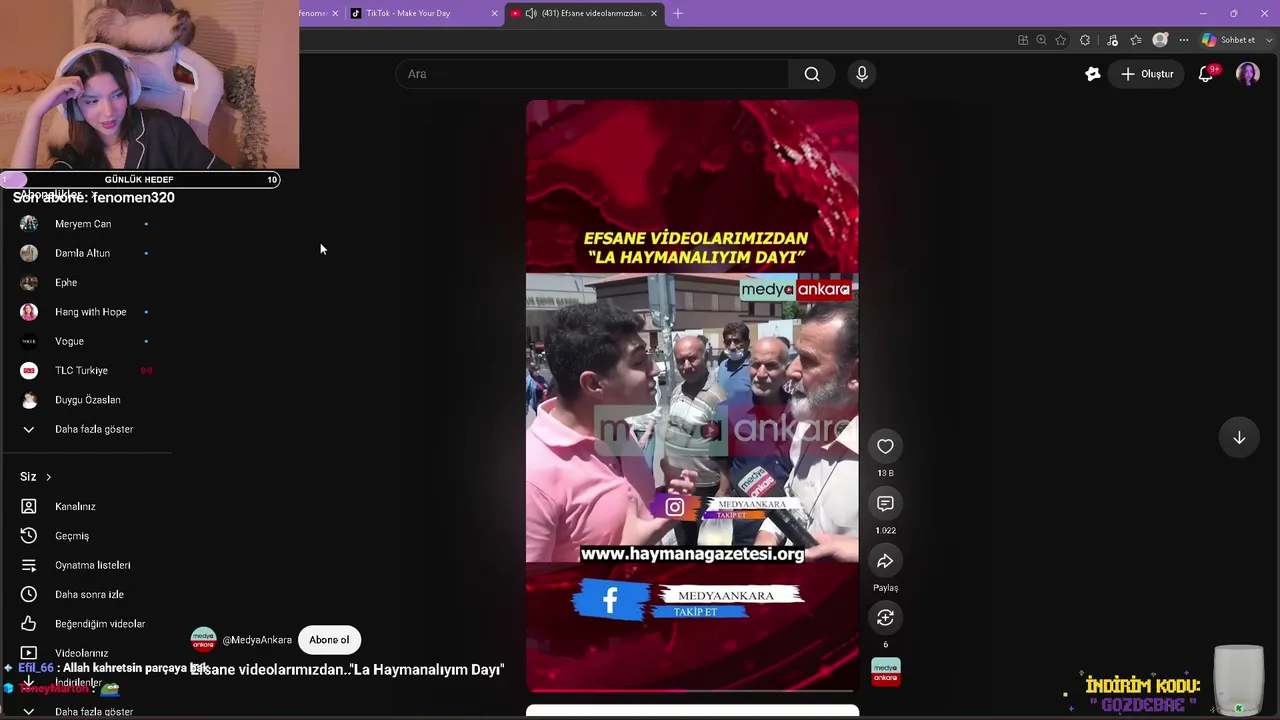This screenshot has width=1280, height=720.
Task: Click the grid-with-plus icon in the address bar
Action: point(1023,40)
